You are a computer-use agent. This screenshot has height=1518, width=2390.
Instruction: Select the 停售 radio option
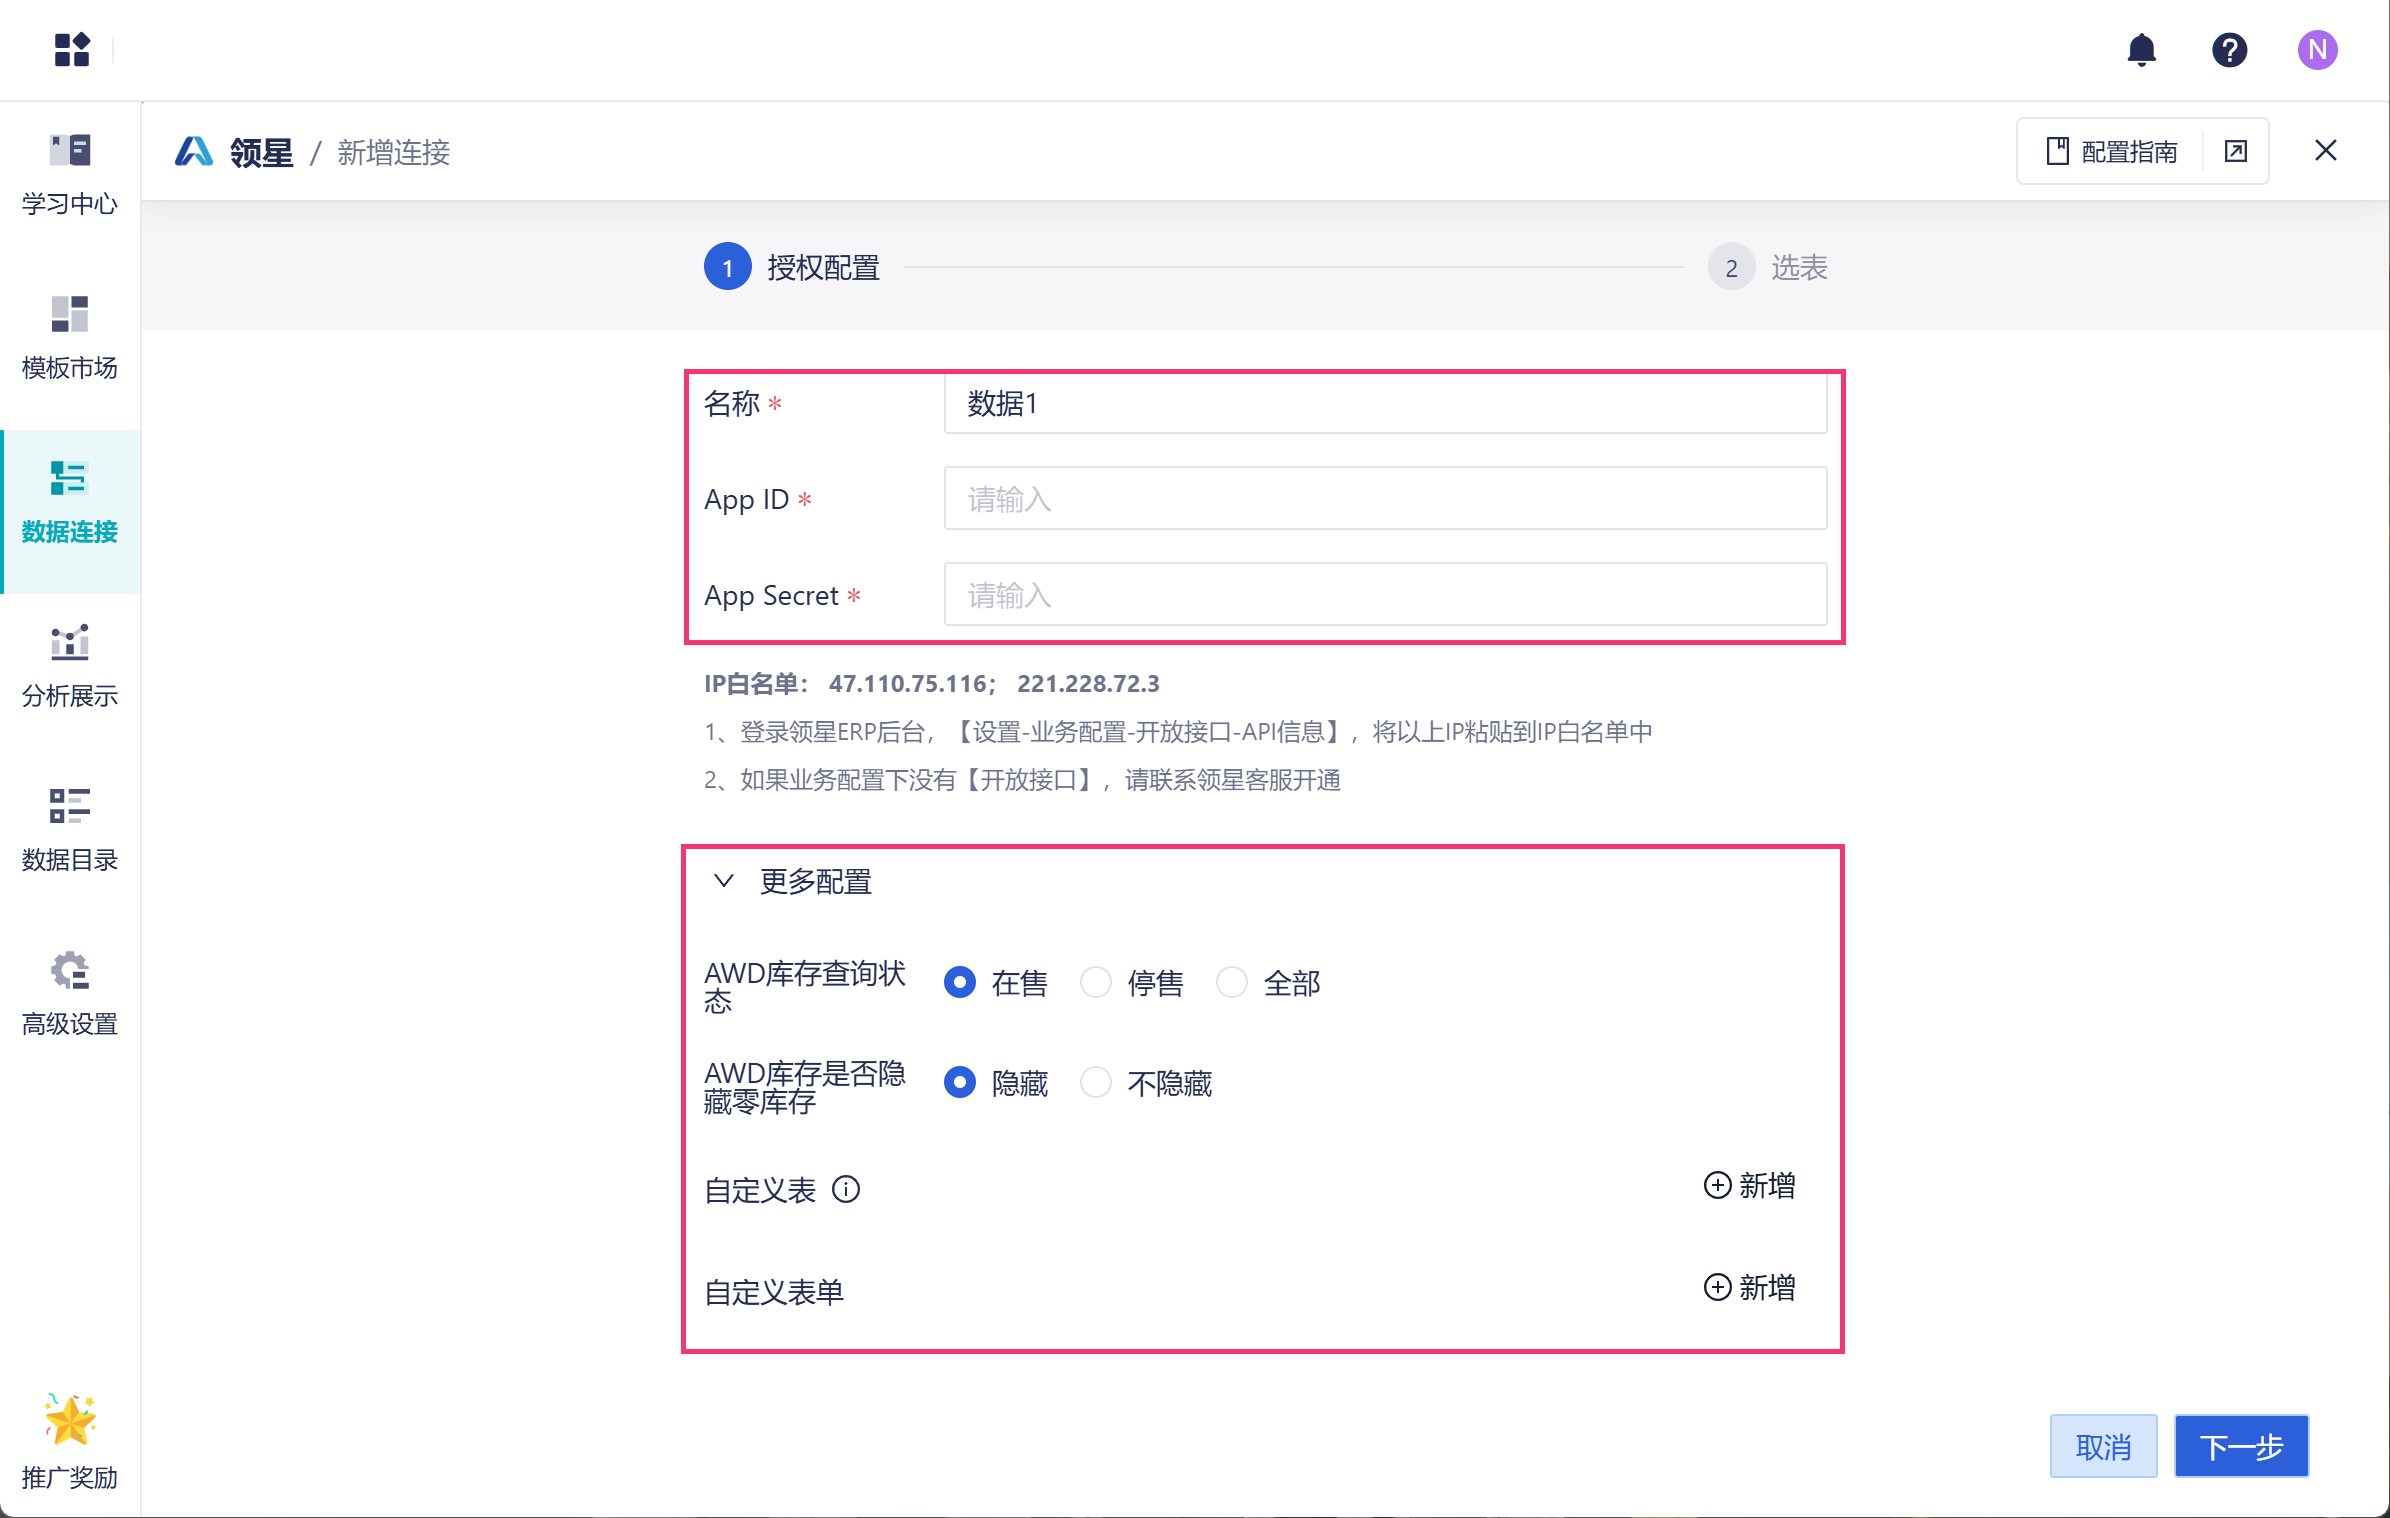tap(1096, 982)
